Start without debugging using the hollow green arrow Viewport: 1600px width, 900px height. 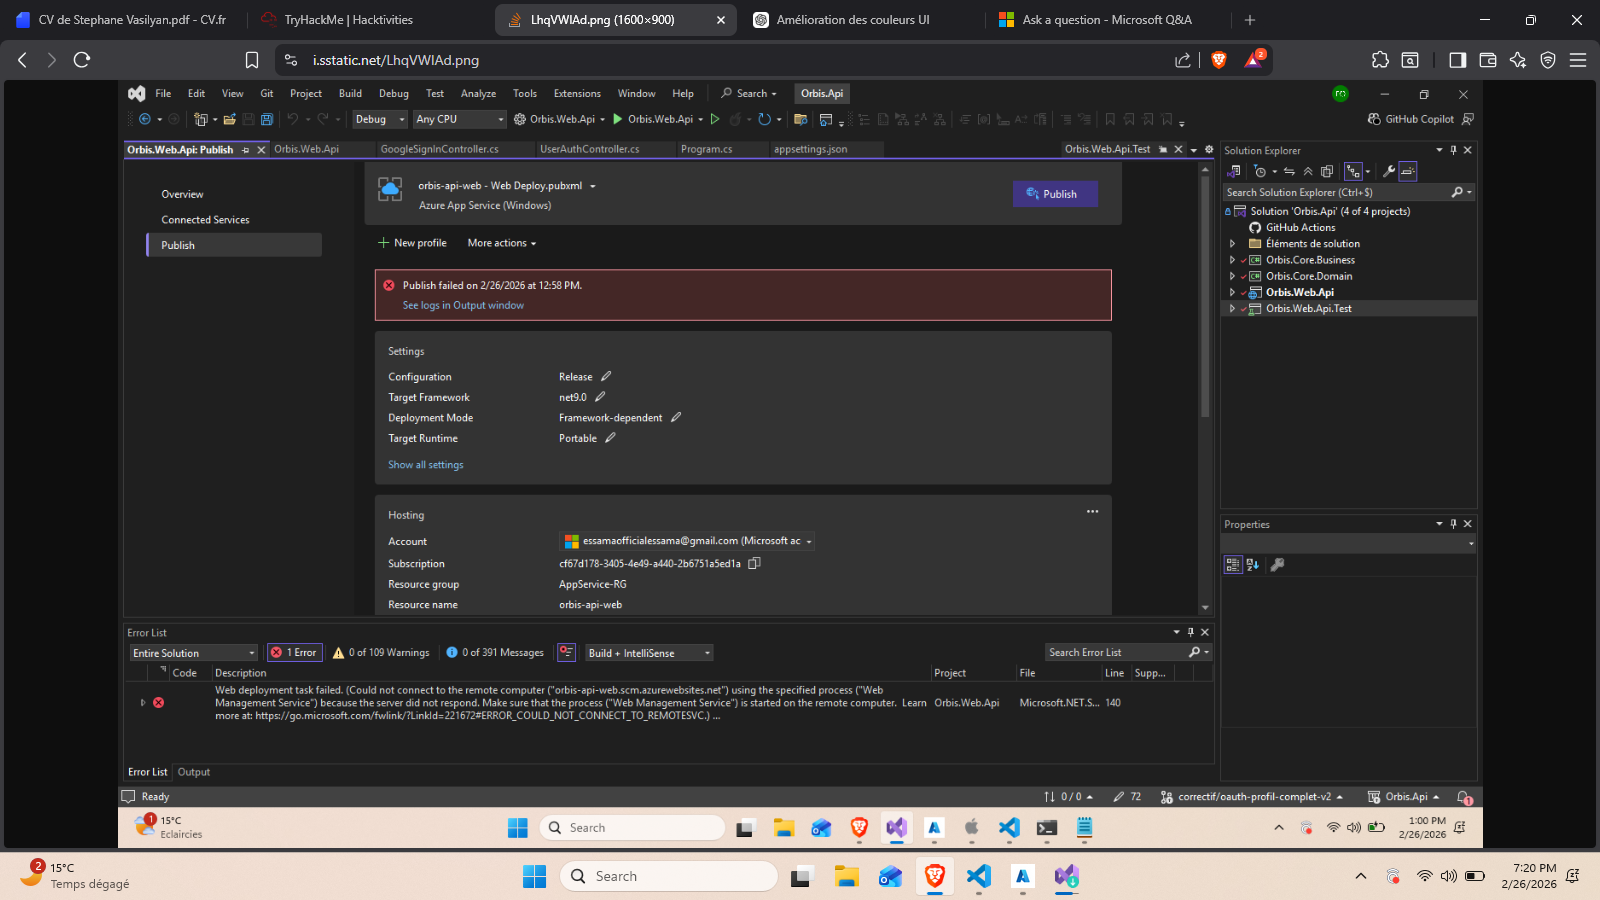pos(715,119)
